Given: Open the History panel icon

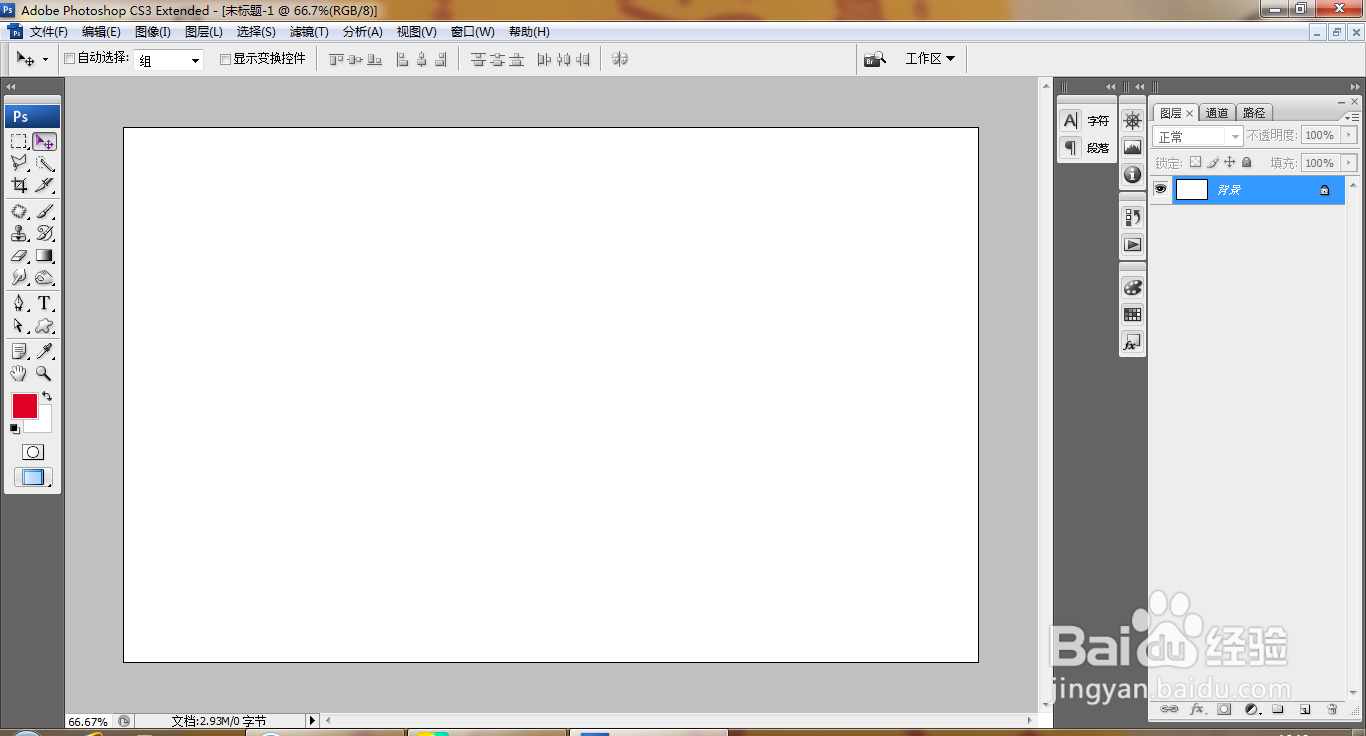Looking at the screenshot, I should 1132,217.
